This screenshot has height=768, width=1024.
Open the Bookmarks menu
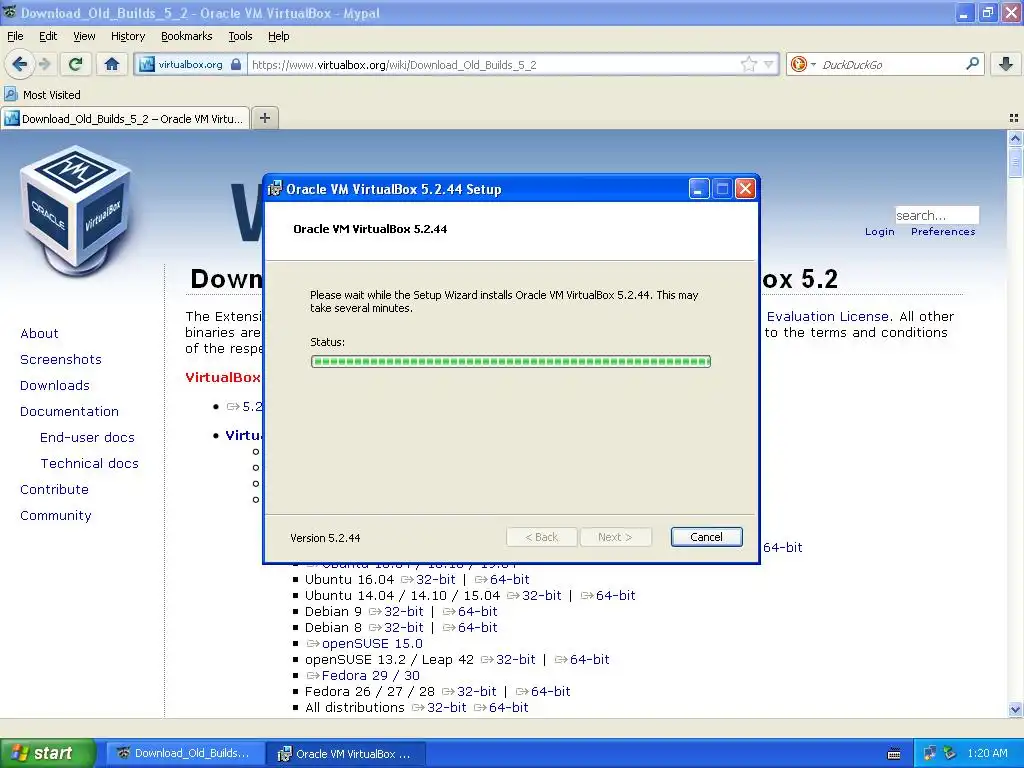(x=186, y=36)
